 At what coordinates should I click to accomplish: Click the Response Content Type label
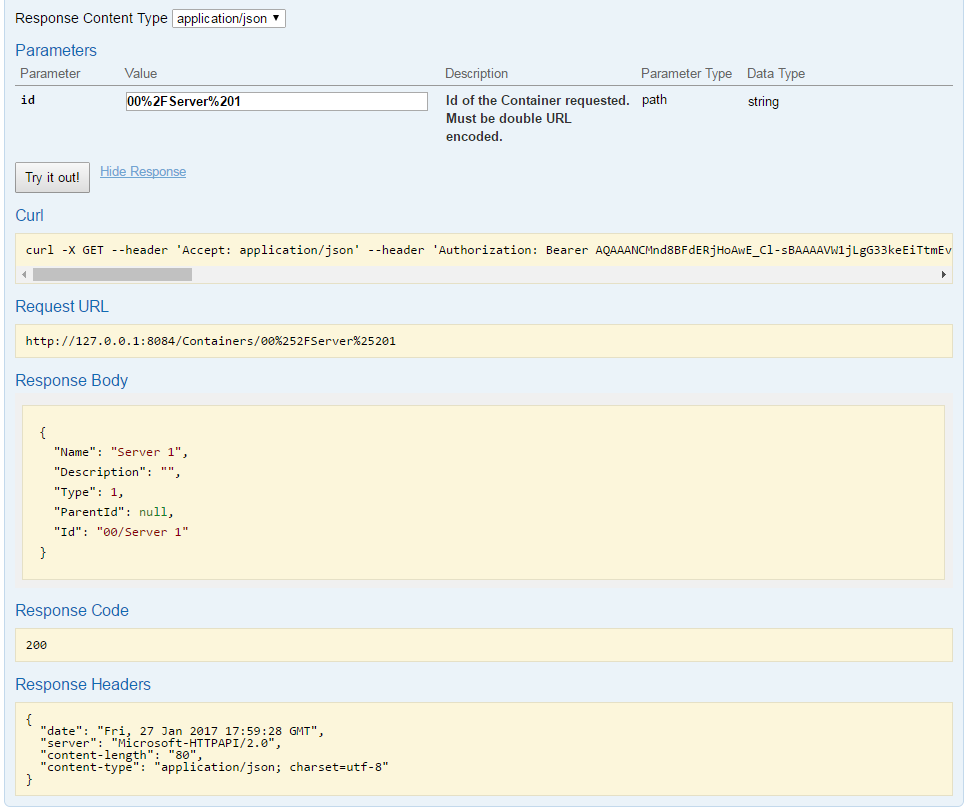click(91, 19)
